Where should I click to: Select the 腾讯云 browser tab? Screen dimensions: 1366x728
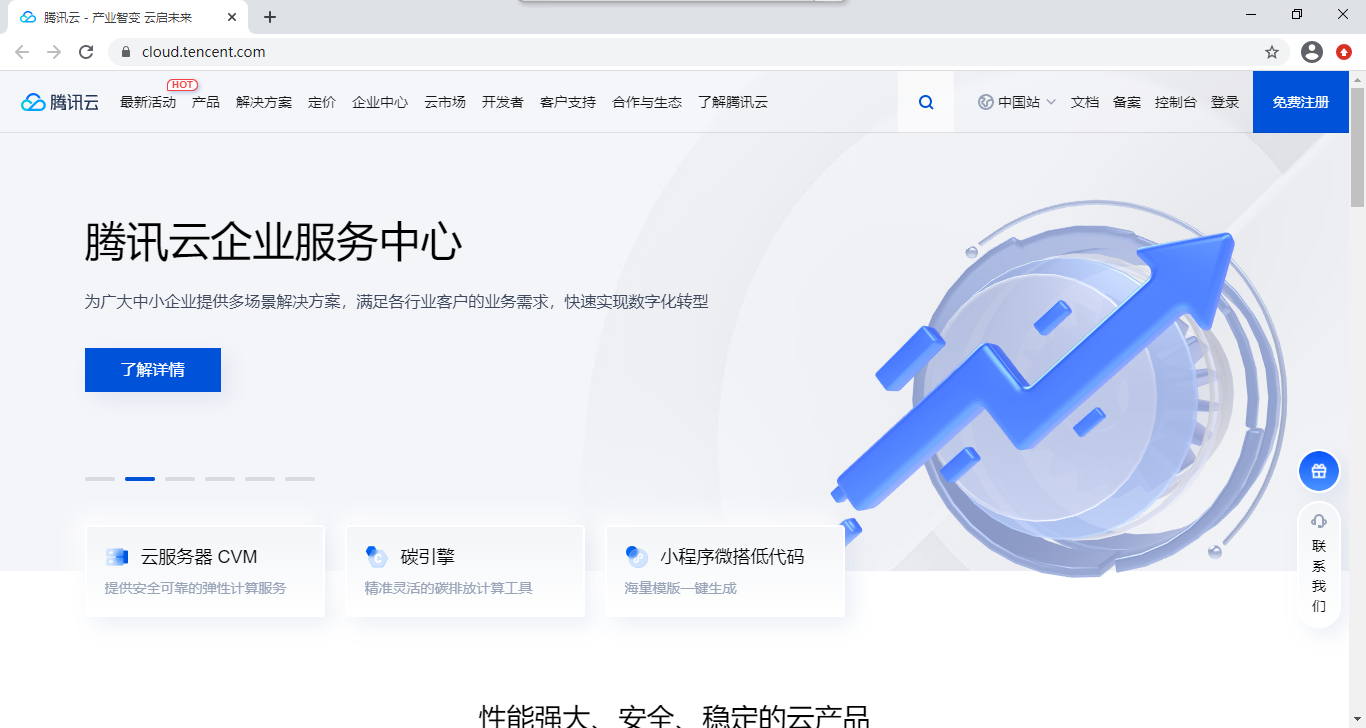point(120,16)
